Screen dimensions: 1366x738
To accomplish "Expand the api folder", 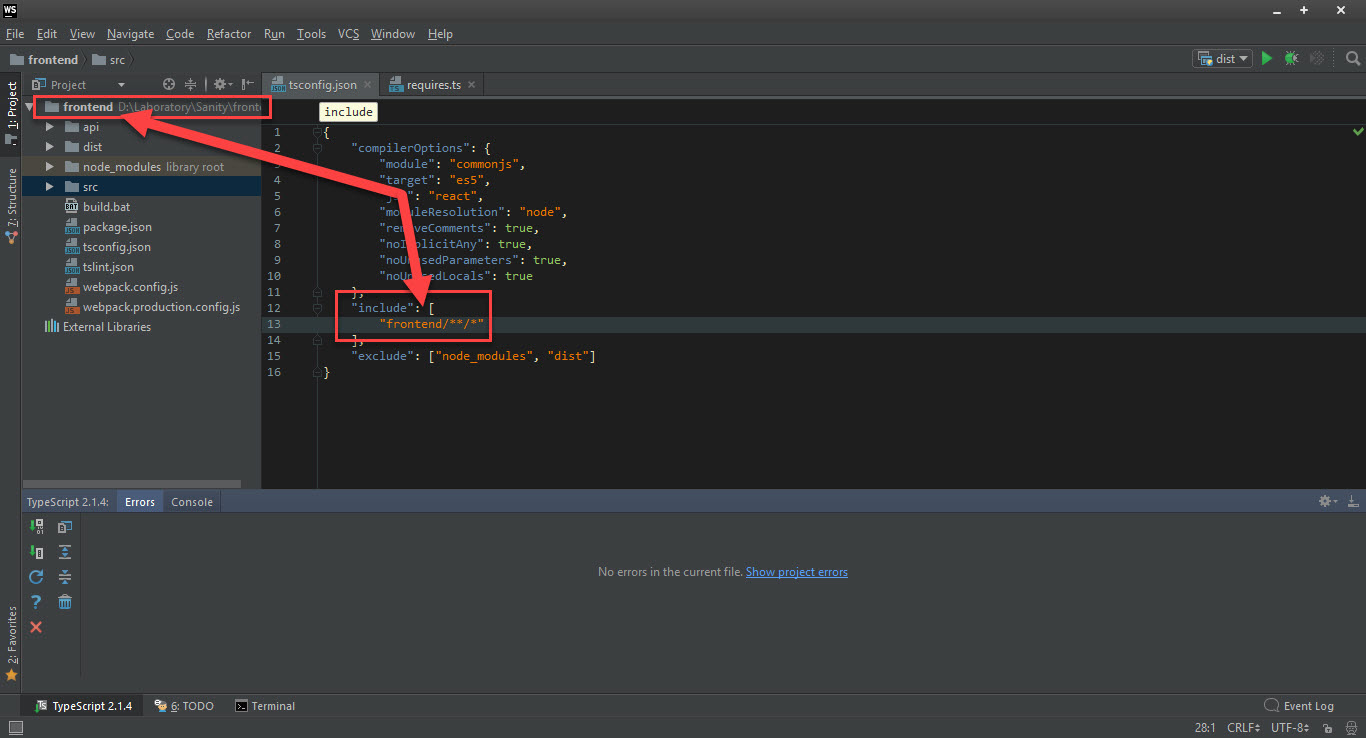I will coord(49,127).
